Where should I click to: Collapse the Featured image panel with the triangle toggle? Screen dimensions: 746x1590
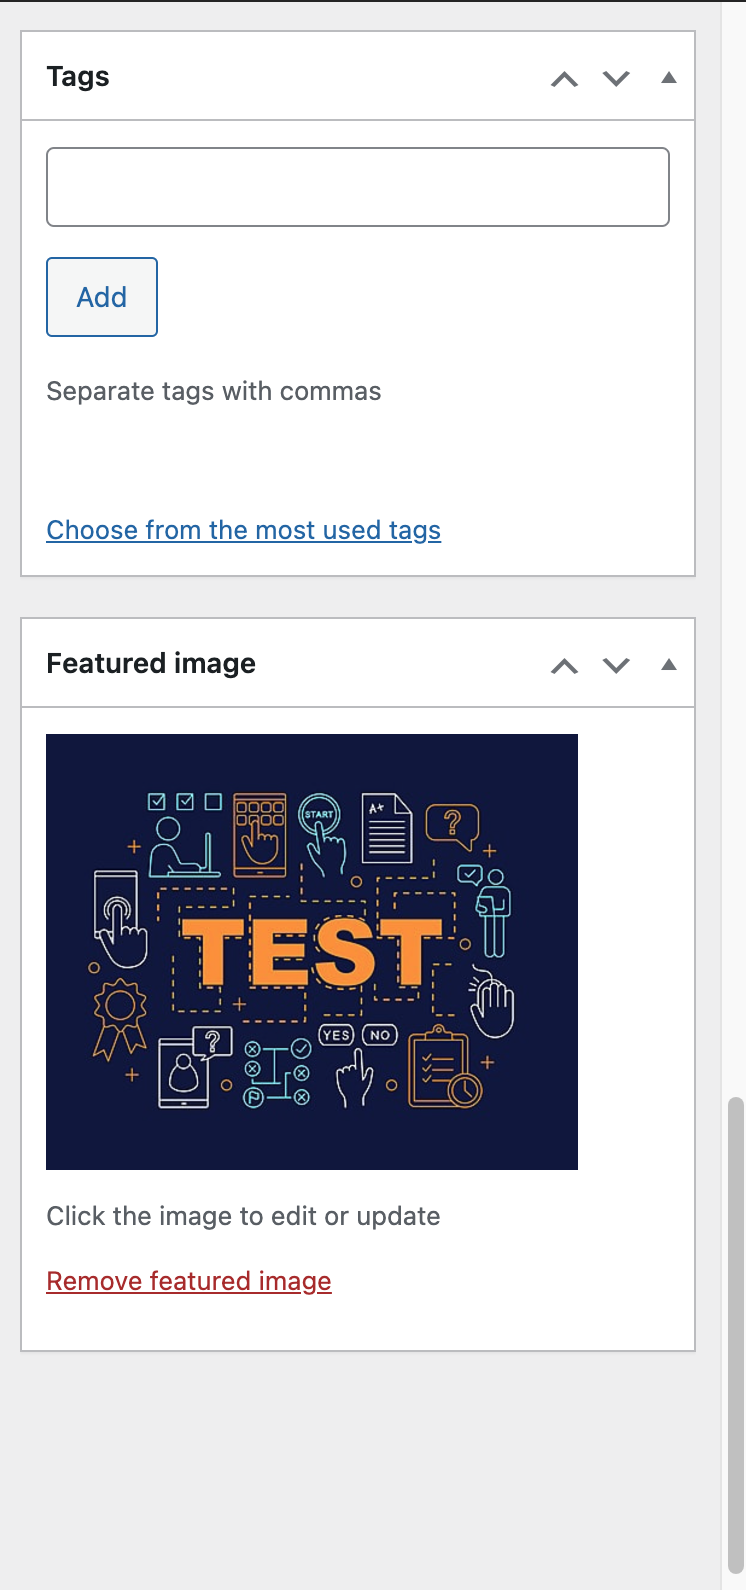click(669, 665)
